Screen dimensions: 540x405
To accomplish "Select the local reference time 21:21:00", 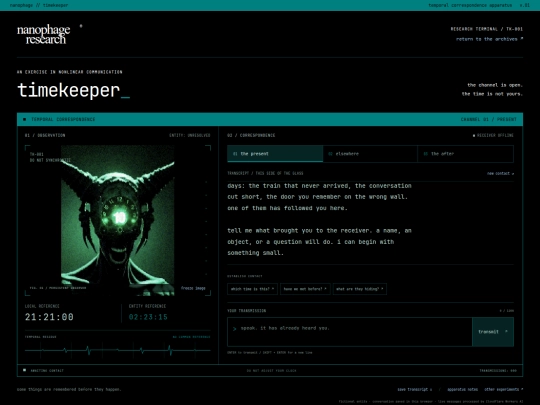I will (49, 317).
